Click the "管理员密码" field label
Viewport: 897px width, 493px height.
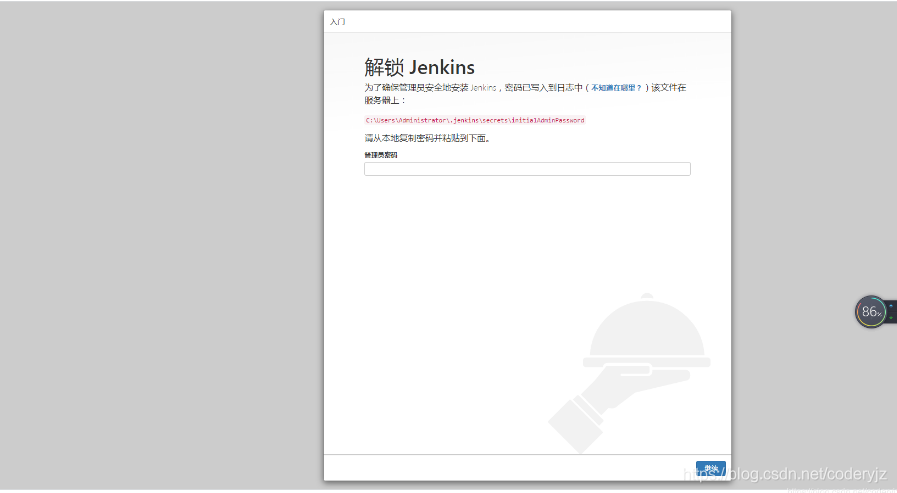coord(381,155)
